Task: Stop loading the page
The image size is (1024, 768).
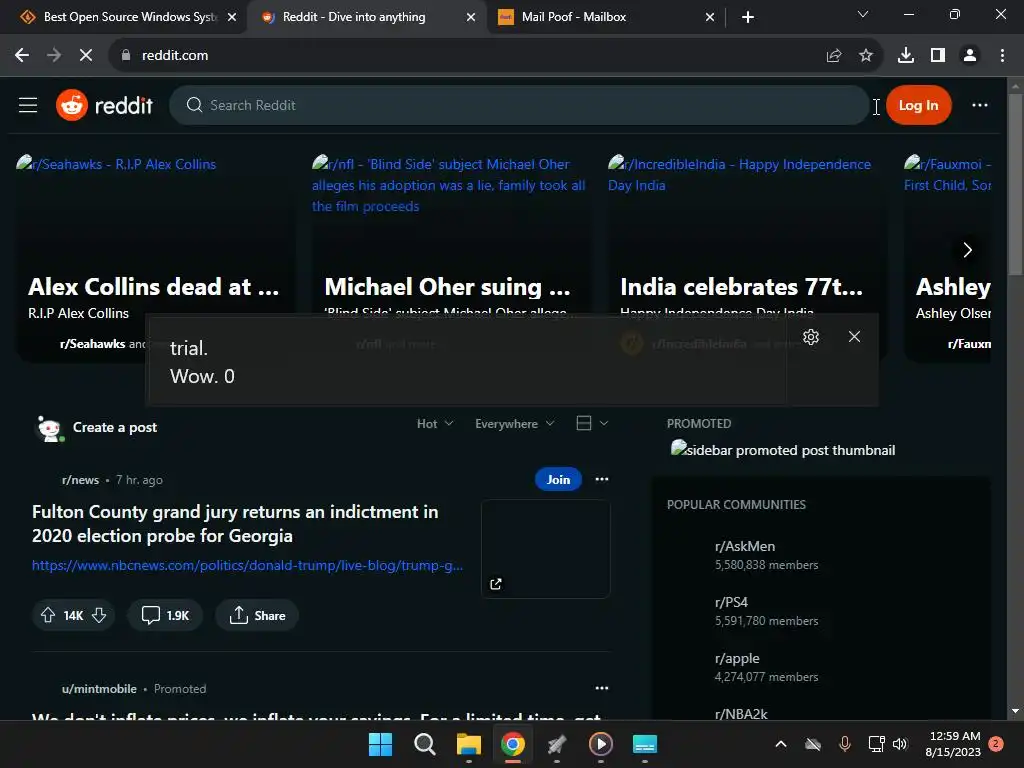Action: [86, 56]
